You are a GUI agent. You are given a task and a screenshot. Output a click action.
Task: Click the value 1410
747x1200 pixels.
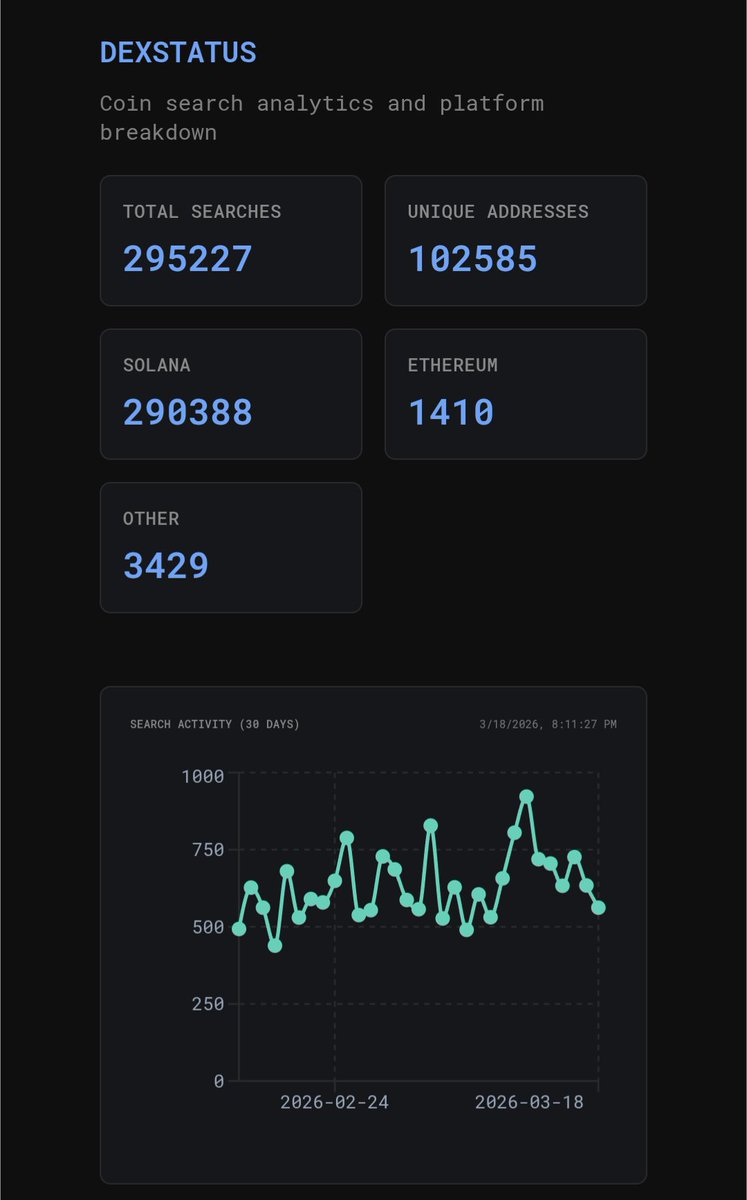pyautogui.click(x=451, y=412)
